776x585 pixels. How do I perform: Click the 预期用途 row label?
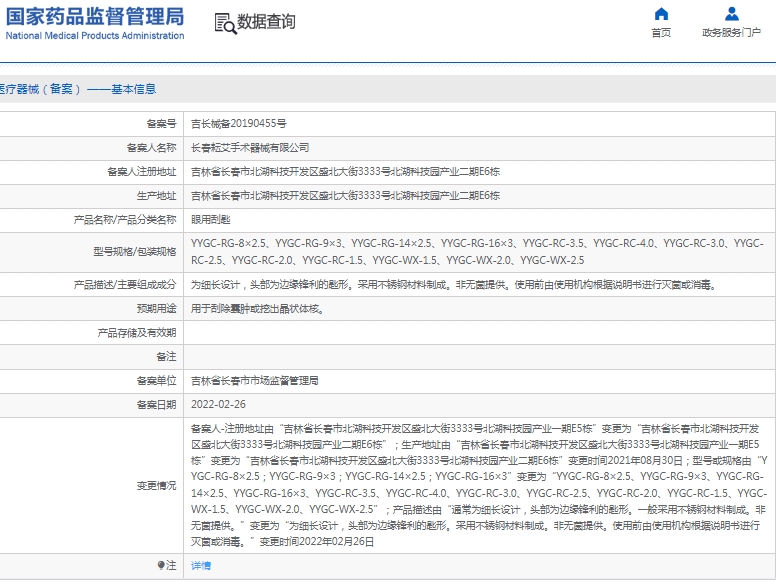[156, 309]
